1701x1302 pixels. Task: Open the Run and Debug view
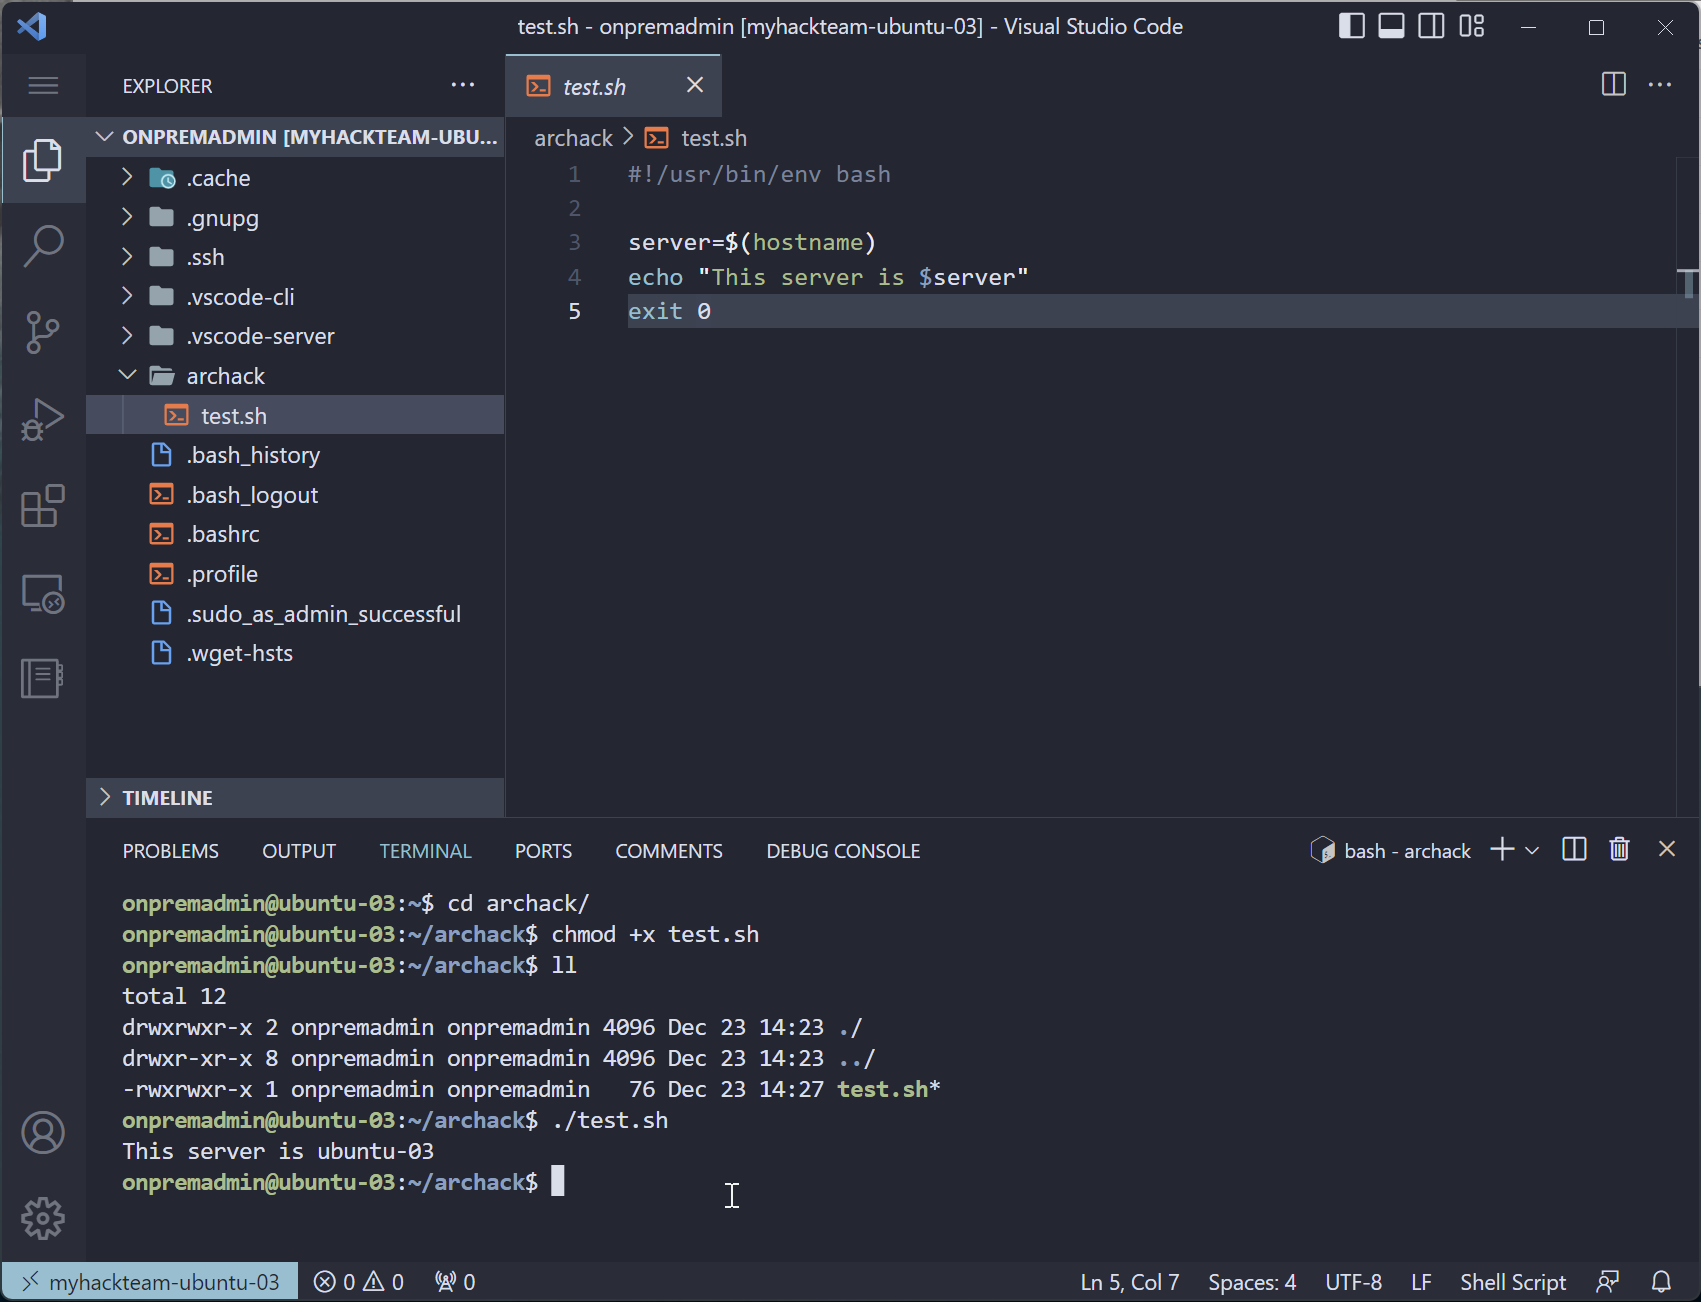(43, 419)
